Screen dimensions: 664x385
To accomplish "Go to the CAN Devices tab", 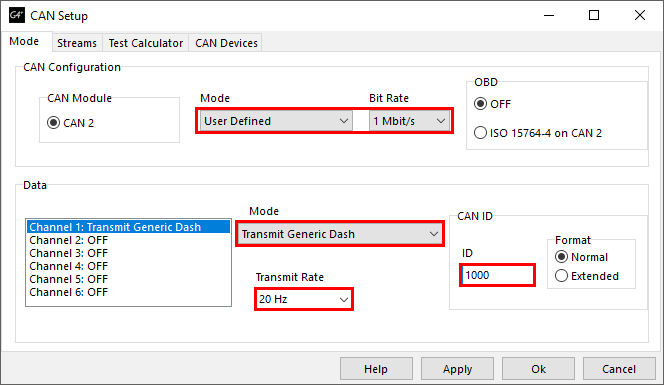I will [x=226, y=43].
